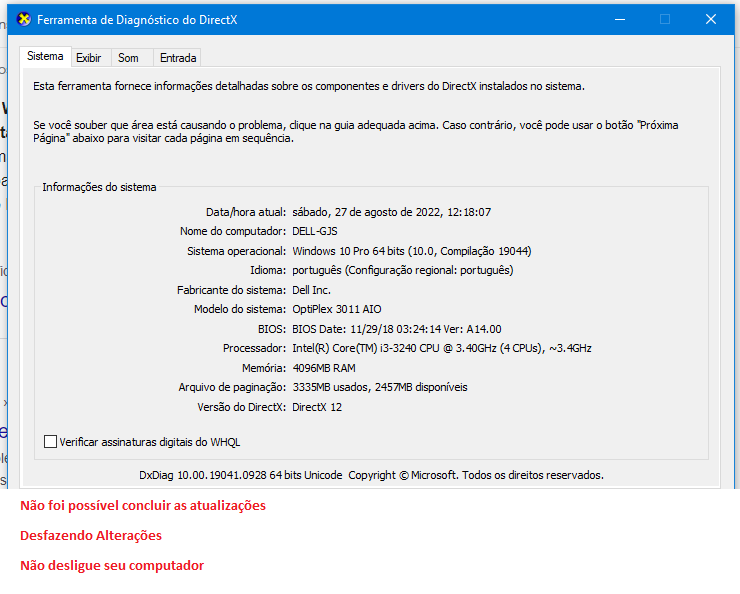740x594 pixels.
Task: Open the Som tab
Action: point(128,58)
